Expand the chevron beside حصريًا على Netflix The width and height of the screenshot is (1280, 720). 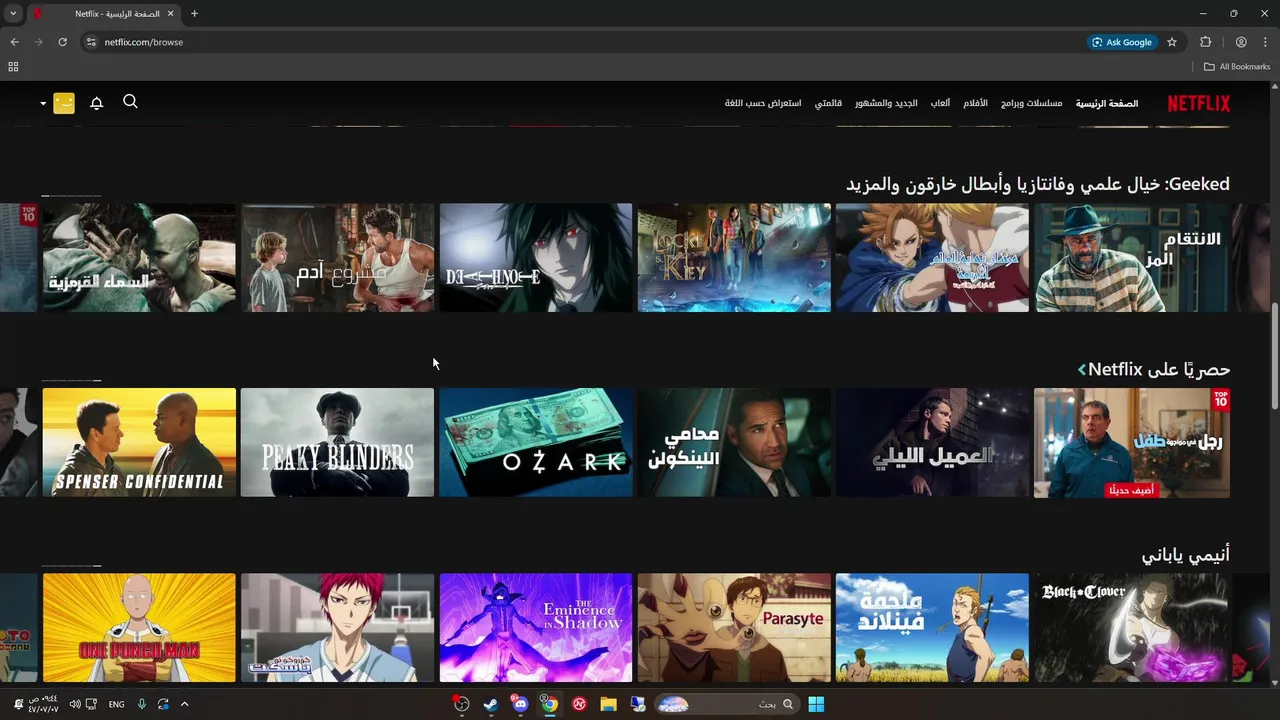(x=1082, y=370)
